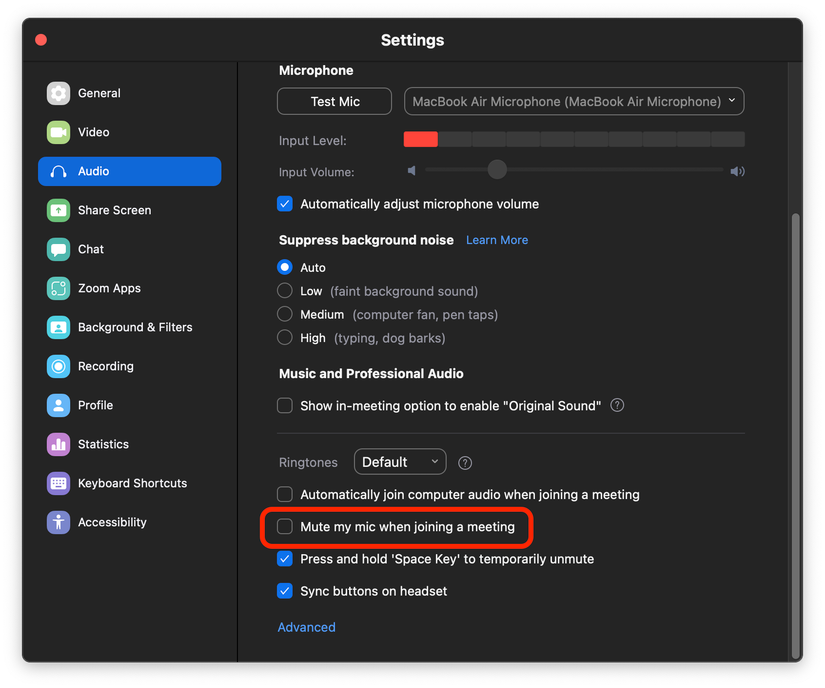Open the suppress background noise Learn More link
Image resolution: width=825 pixels, height=688 pixels.
pyautogui.click(x=496, y=240)
